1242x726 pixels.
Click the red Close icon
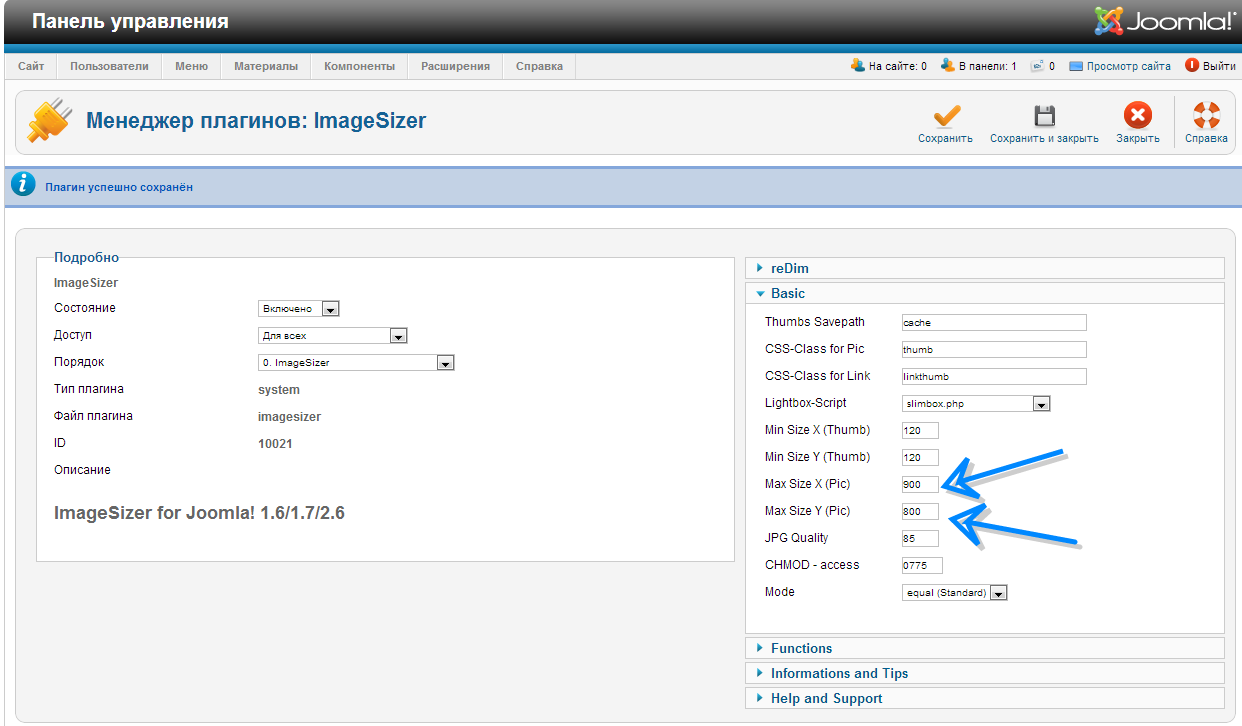(x=1137, y=116)
